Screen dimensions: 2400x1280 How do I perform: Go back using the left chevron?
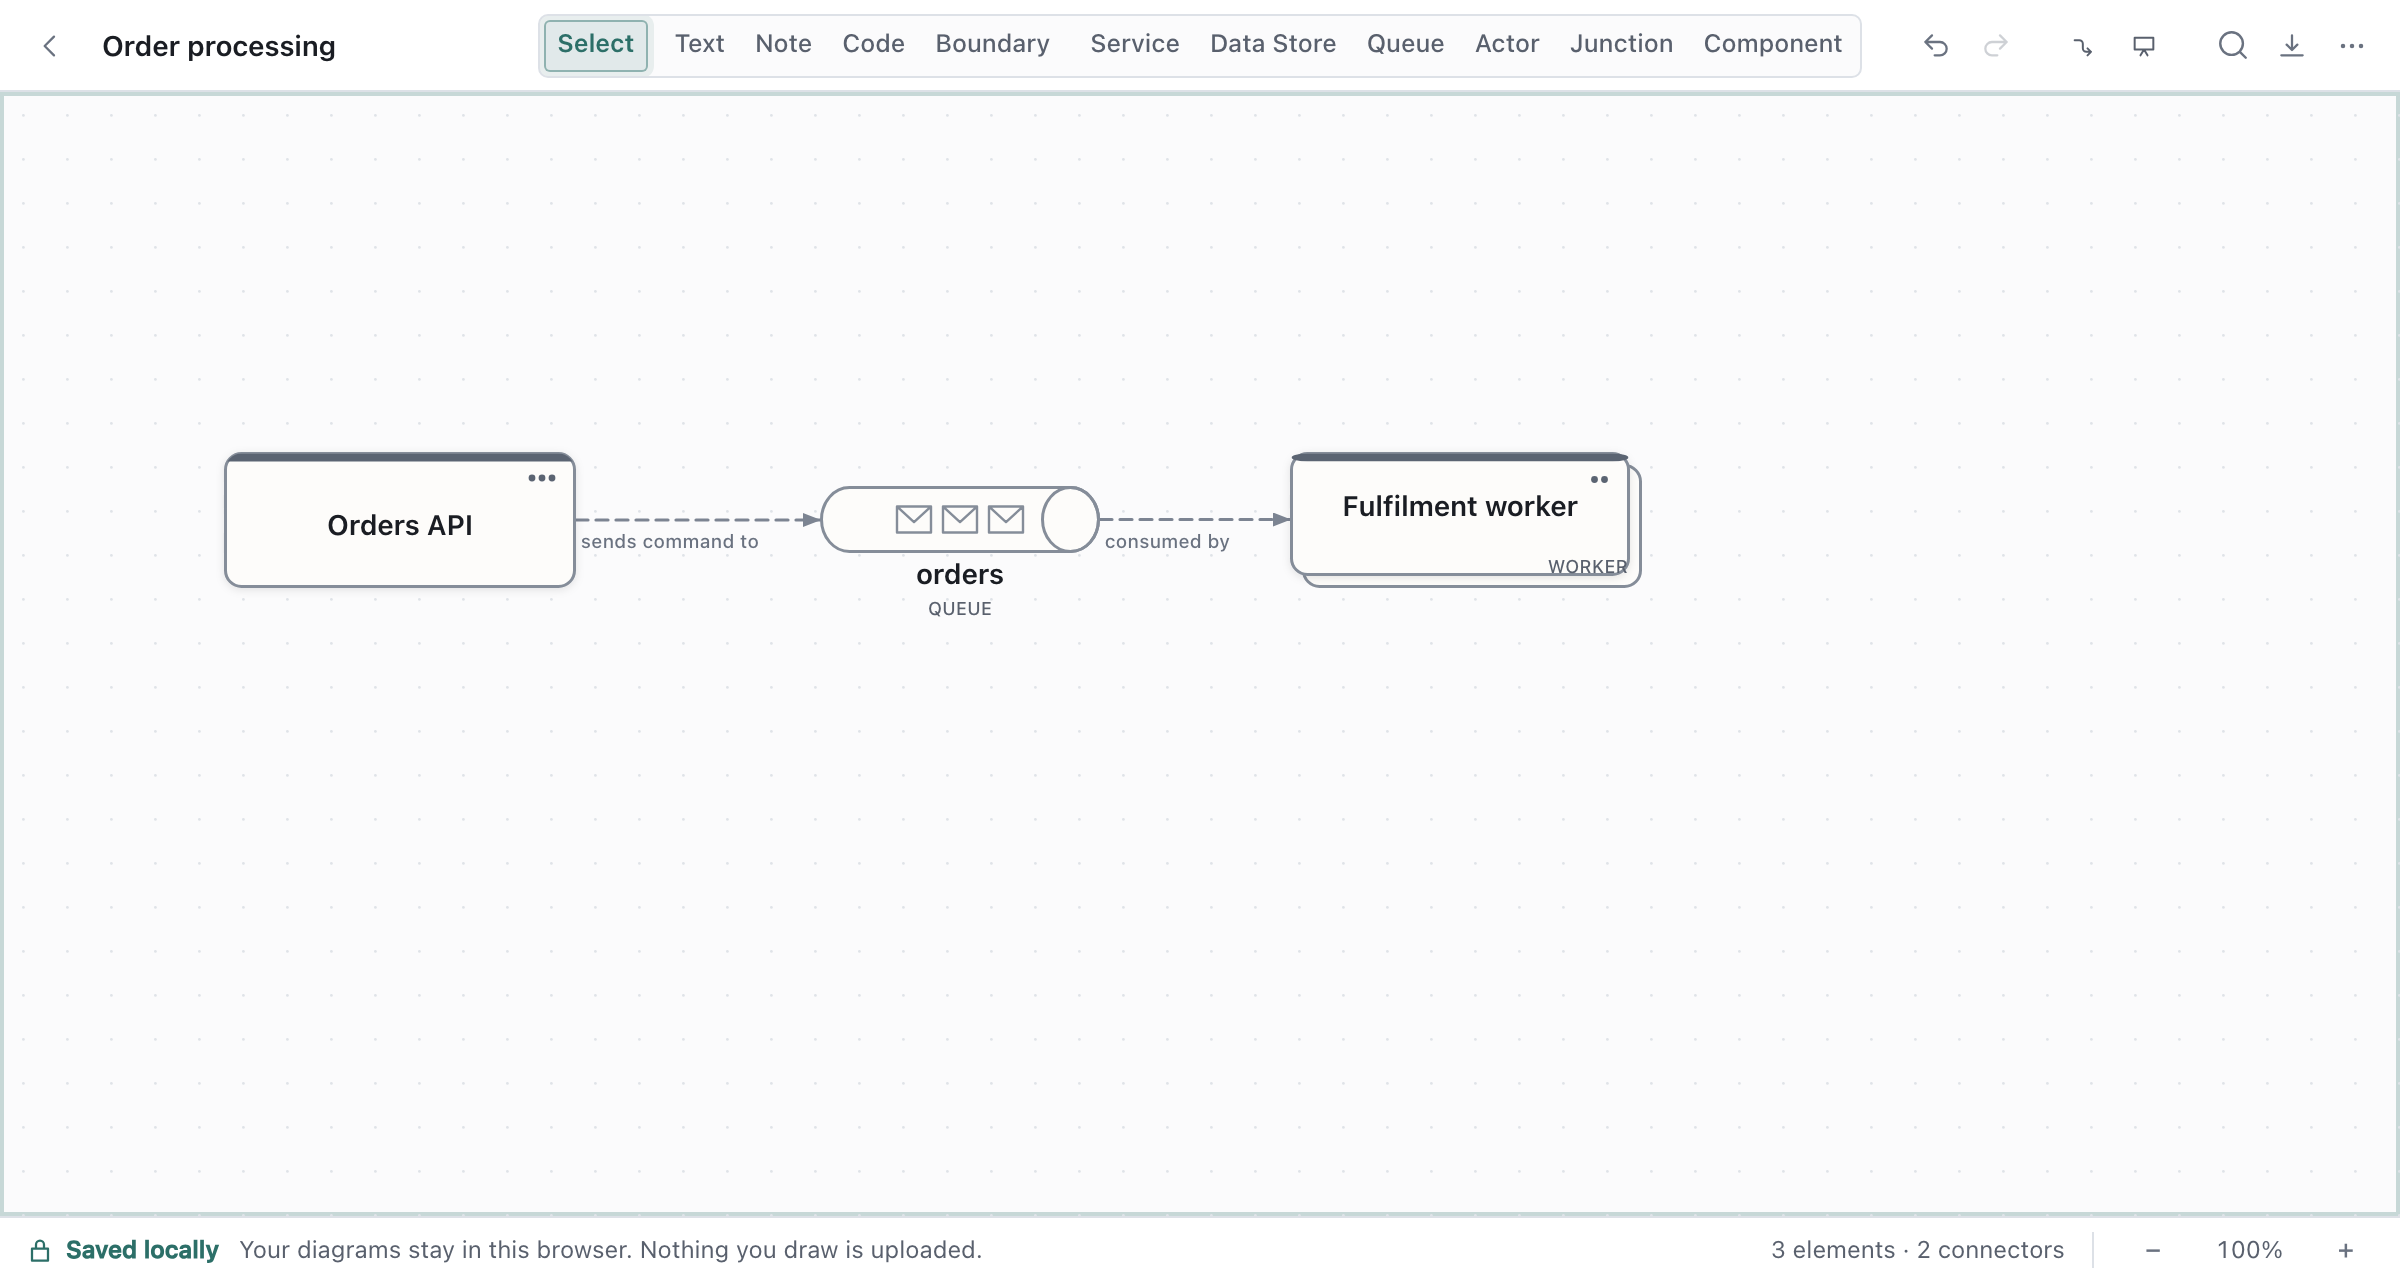click(49, 46)
